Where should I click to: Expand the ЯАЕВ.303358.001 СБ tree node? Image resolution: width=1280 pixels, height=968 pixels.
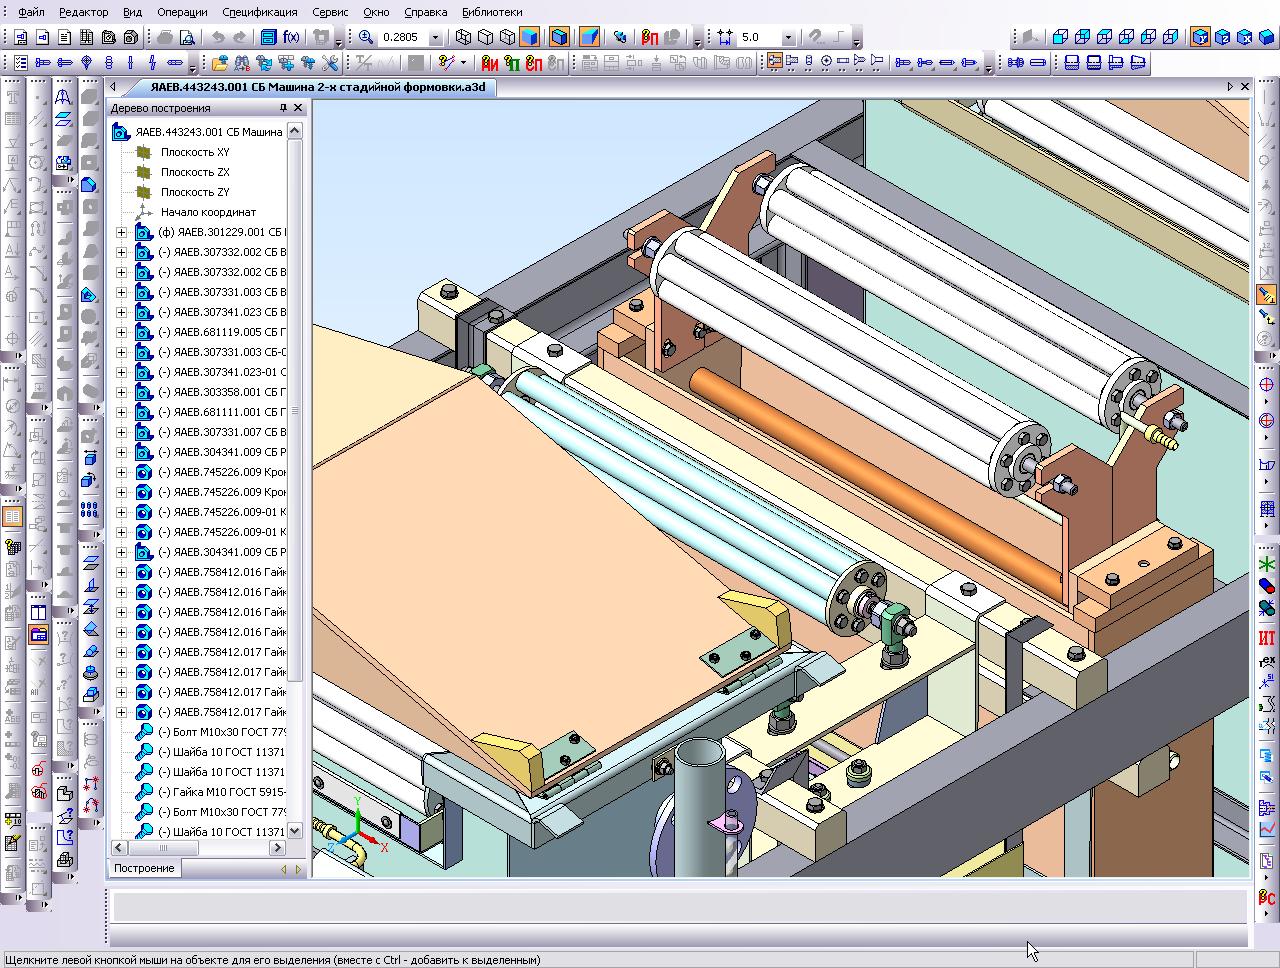tap(122, 392)
